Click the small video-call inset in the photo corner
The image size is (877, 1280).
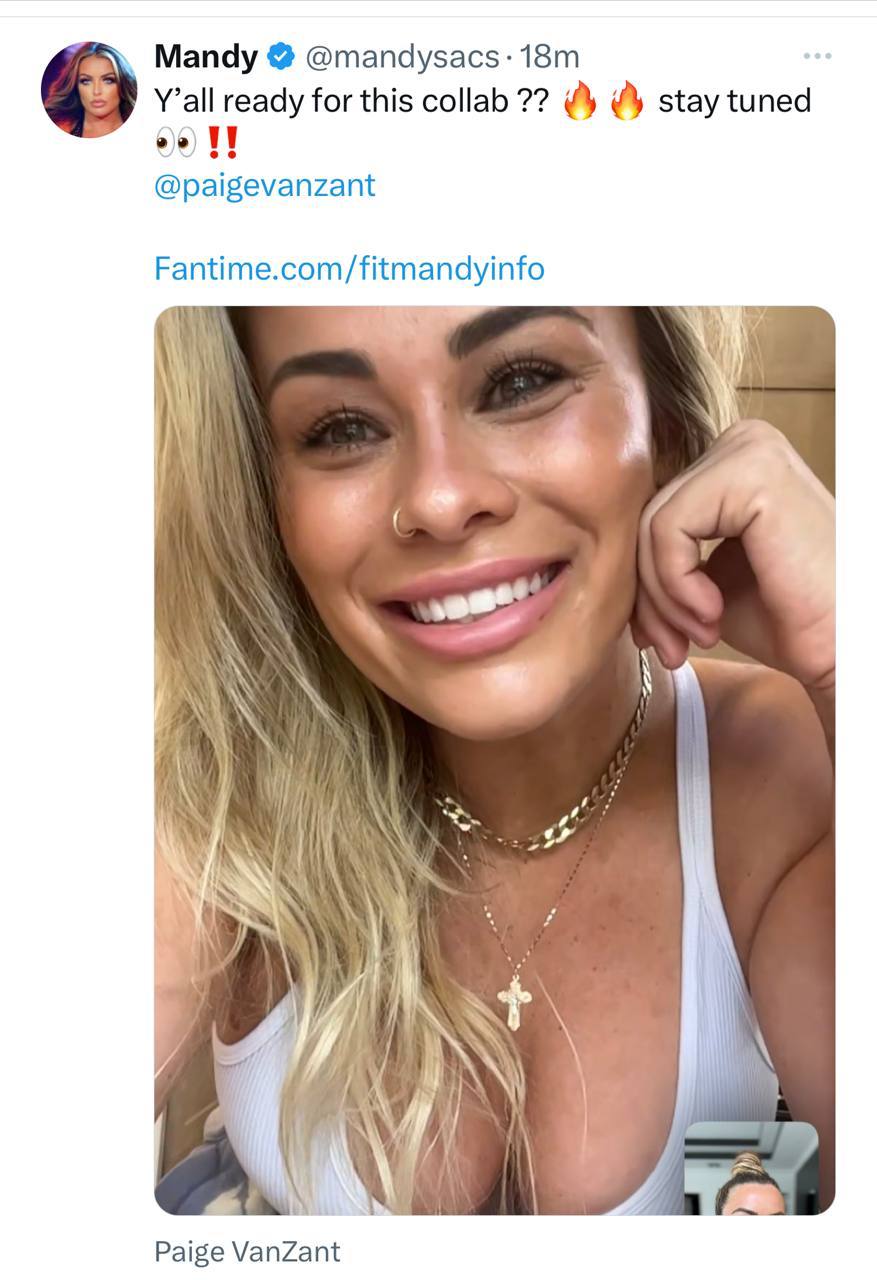pyautogui.click(x=751, y=1168)
